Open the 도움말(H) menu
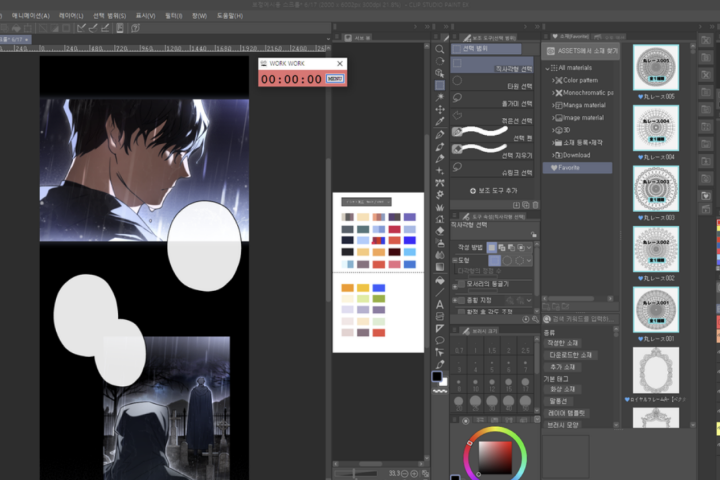Screen dimensions: 720x480 [x=230, y=16]
